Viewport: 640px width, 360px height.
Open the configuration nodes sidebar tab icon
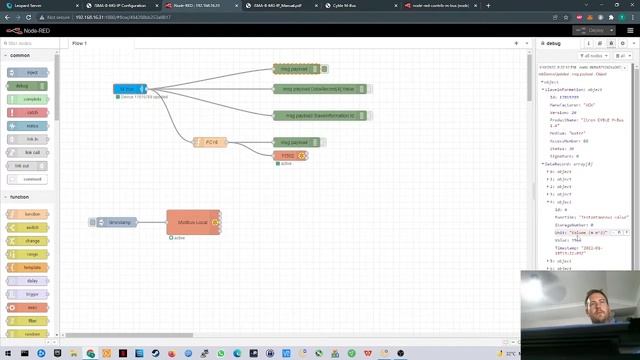[623, 43]
